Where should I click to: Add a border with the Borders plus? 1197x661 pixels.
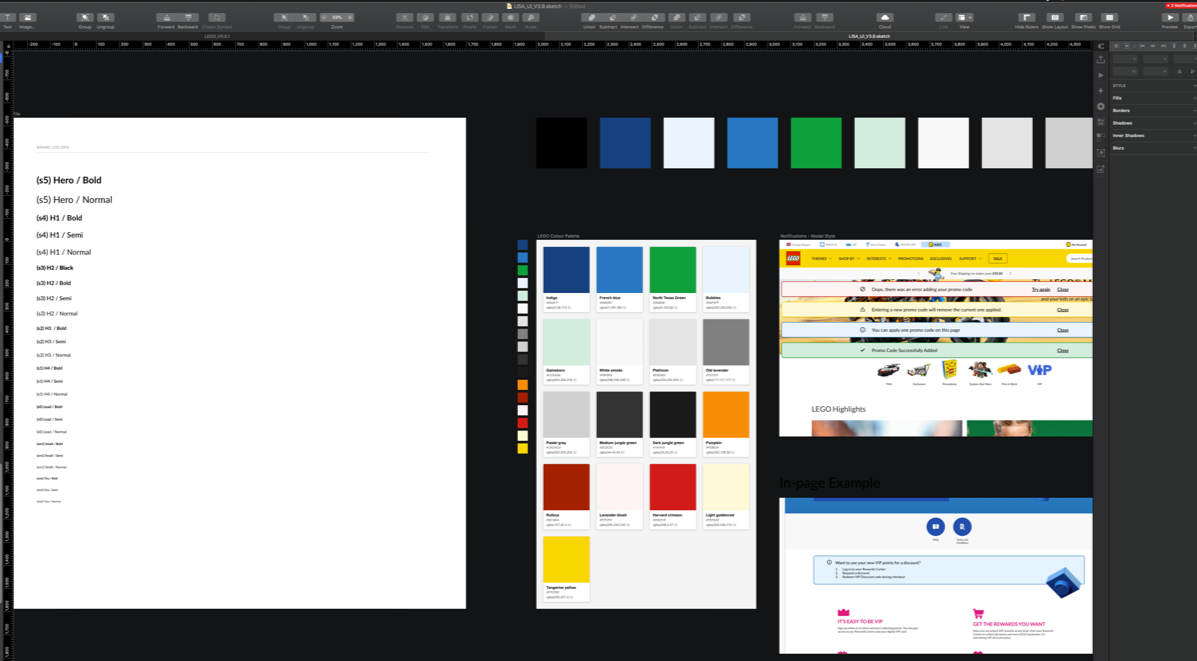tap(1193, 111)
